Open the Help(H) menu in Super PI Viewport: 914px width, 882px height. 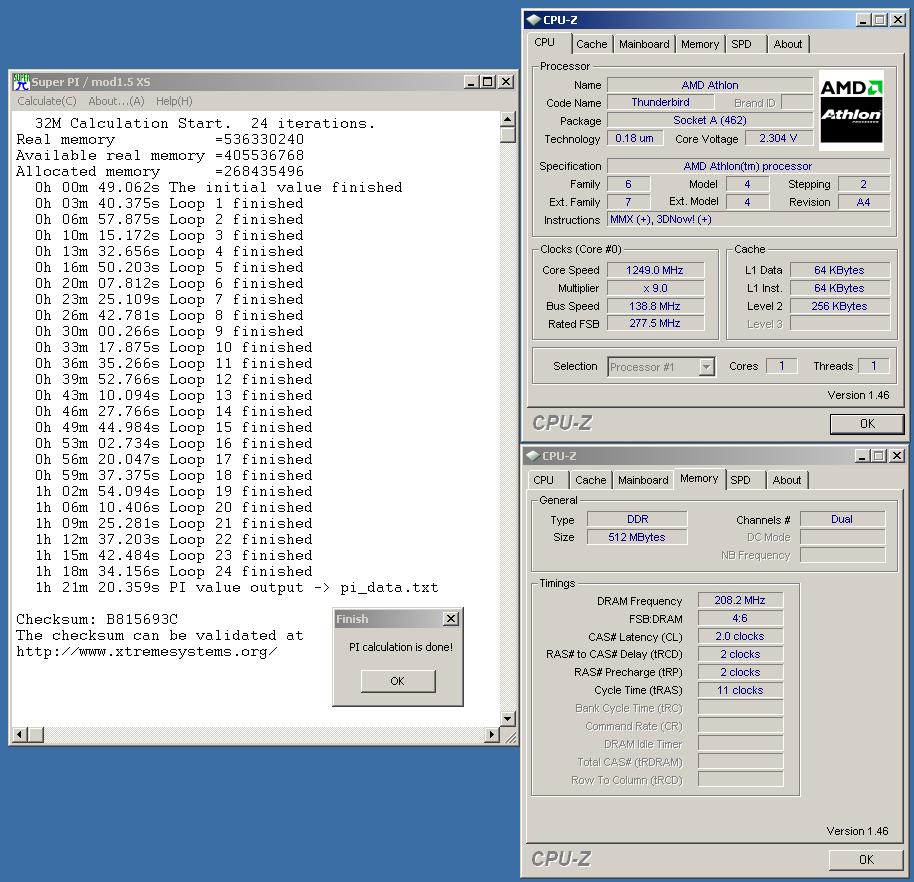tap(174, 101)
